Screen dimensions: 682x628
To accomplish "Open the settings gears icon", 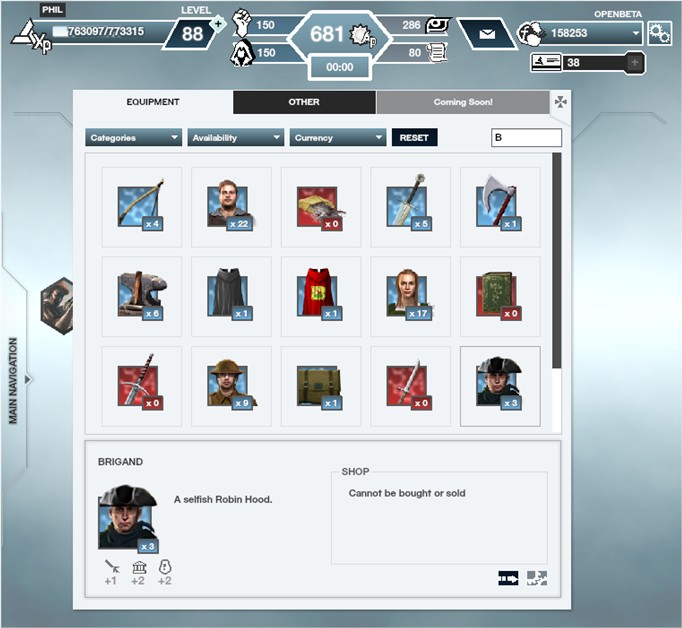I will pyautogui.click(x=659, y=33).
